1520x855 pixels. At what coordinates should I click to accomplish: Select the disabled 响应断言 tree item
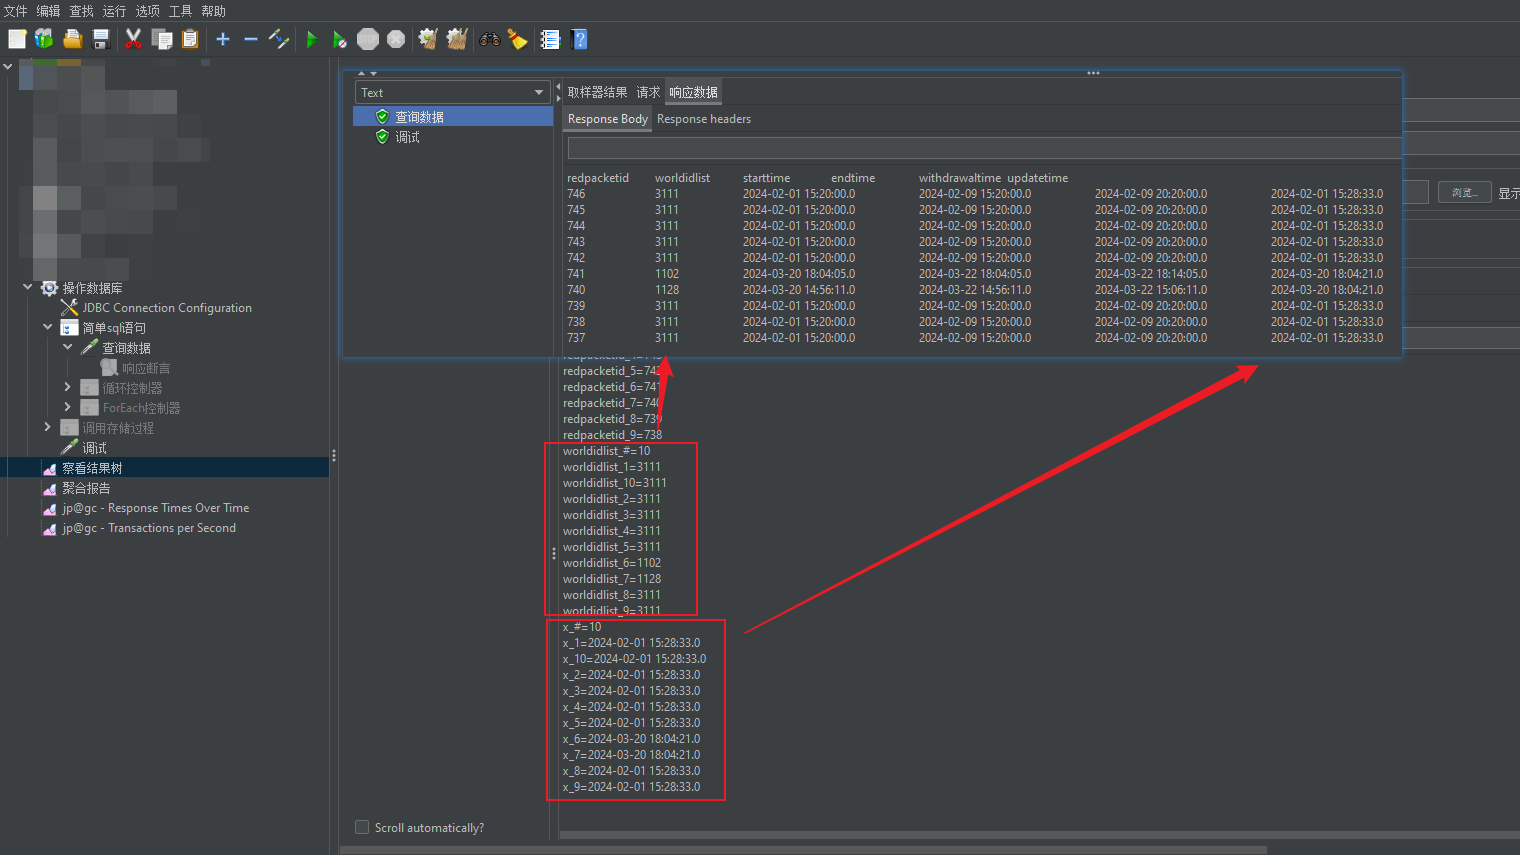(146, 368)
